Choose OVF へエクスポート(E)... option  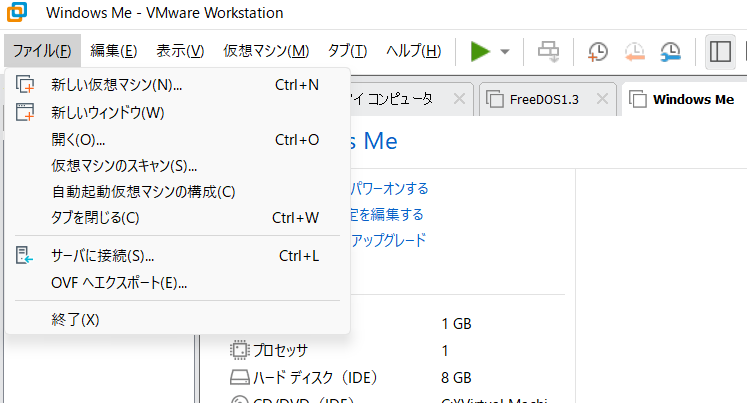pyautogui.click(x=119, y=283)
